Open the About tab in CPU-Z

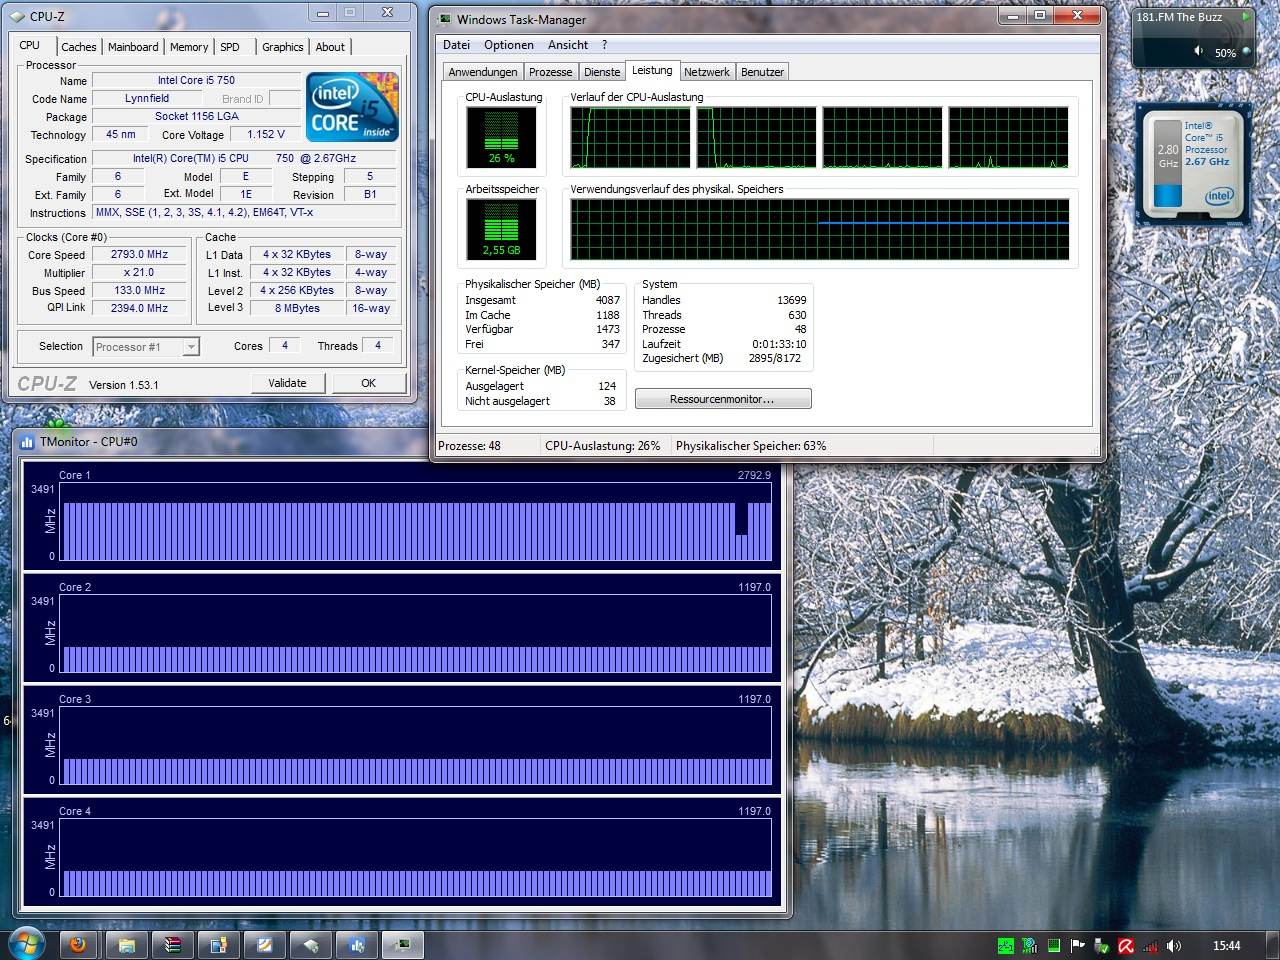pos(330,47)
